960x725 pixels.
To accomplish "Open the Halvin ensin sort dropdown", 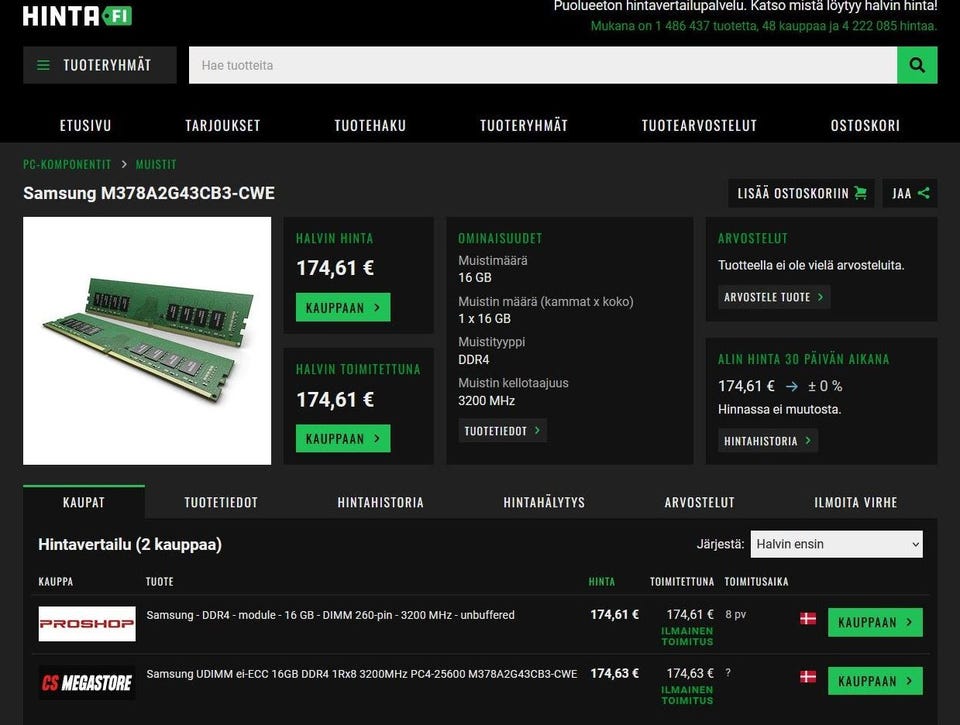I will coord(836,544).
